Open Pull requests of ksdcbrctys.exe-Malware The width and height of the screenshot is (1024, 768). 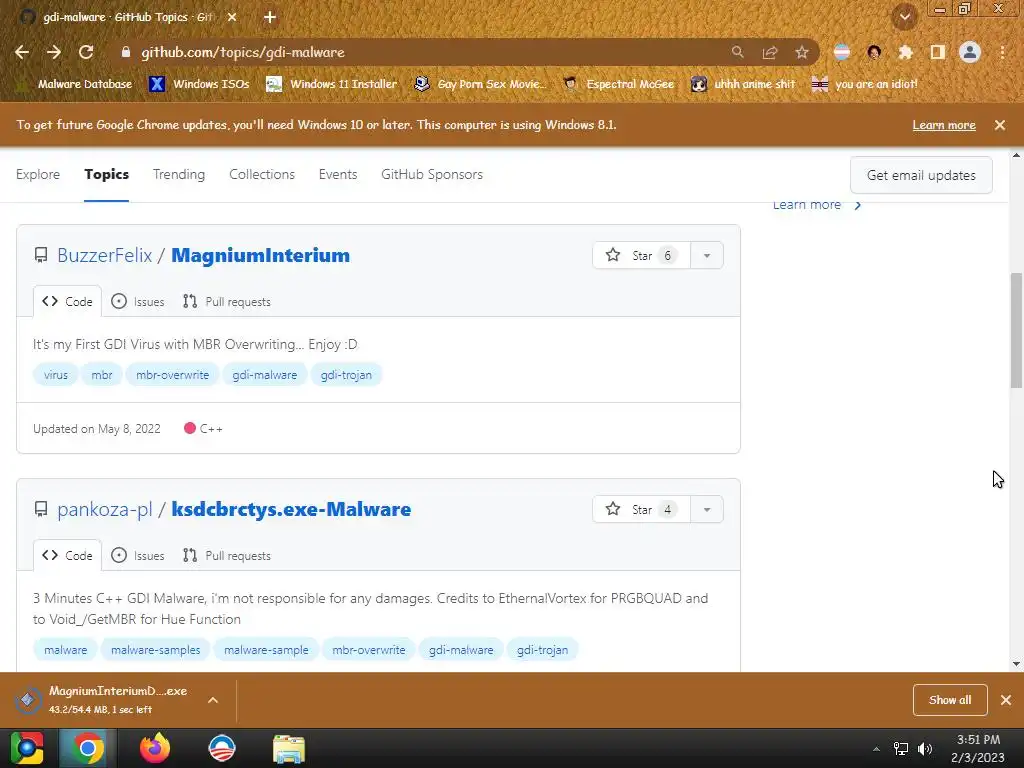coord(227,555)
